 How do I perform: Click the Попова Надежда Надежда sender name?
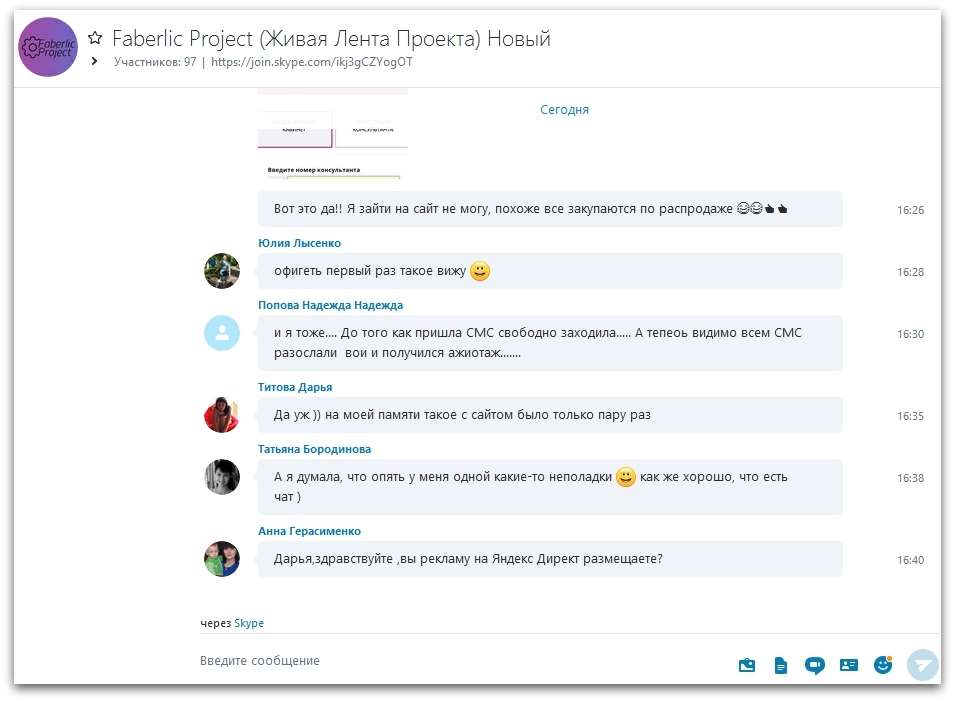pos(330,305)
